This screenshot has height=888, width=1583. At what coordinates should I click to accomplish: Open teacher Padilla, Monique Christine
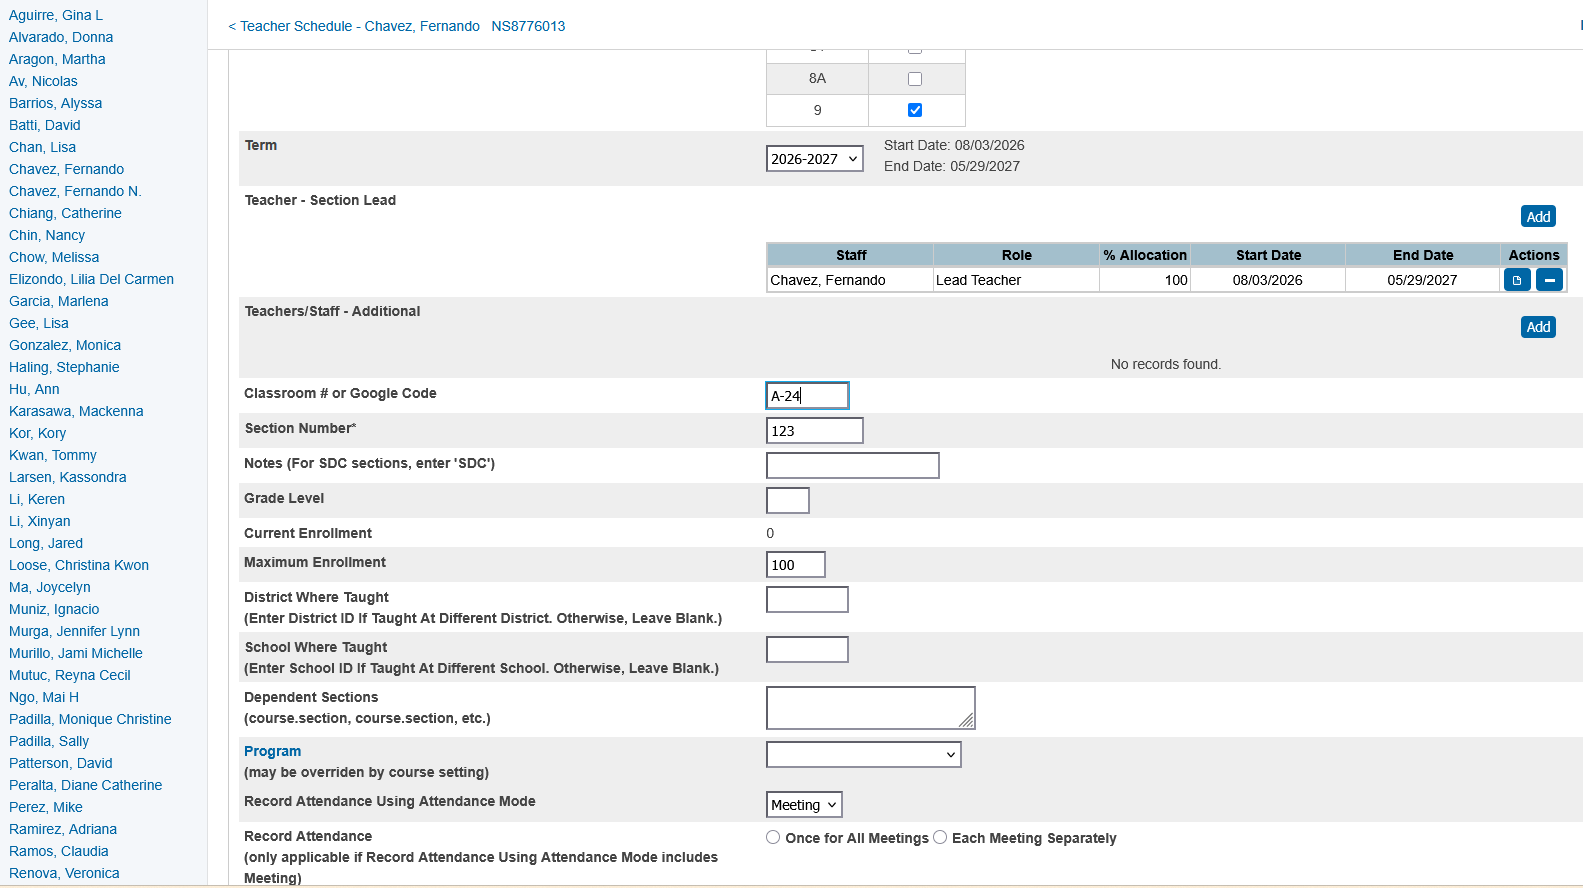coord(90,719)
